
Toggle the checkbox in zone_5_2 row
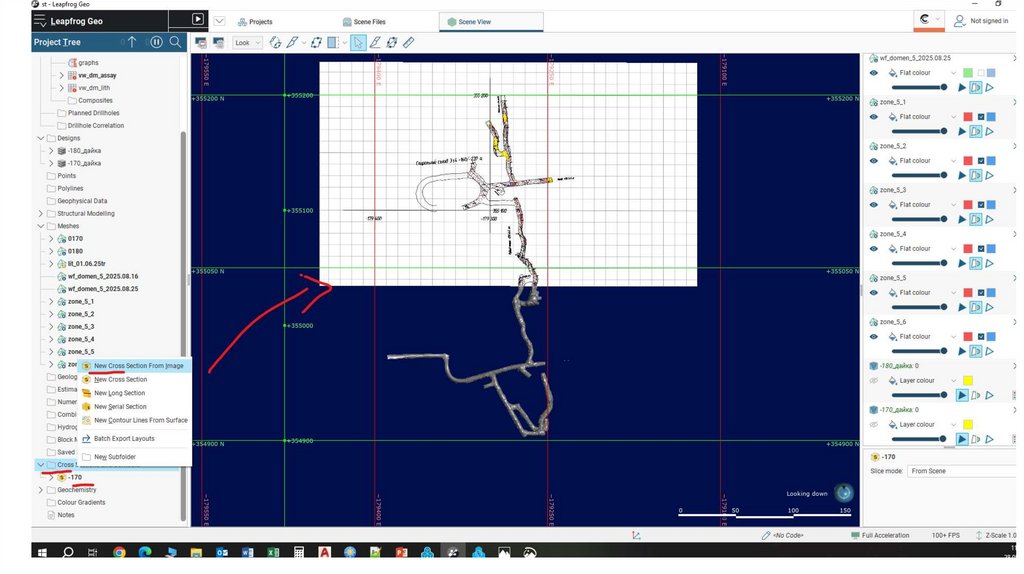[981, 161]
